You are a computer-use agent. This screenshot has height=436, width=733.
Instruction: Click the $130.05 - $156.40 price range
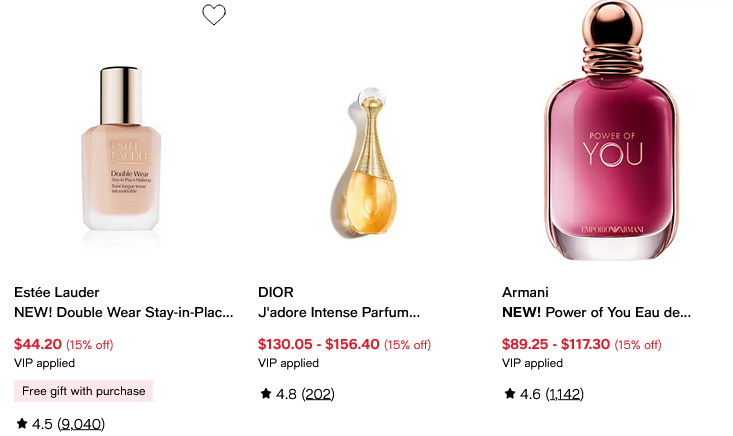coord(319,344)
